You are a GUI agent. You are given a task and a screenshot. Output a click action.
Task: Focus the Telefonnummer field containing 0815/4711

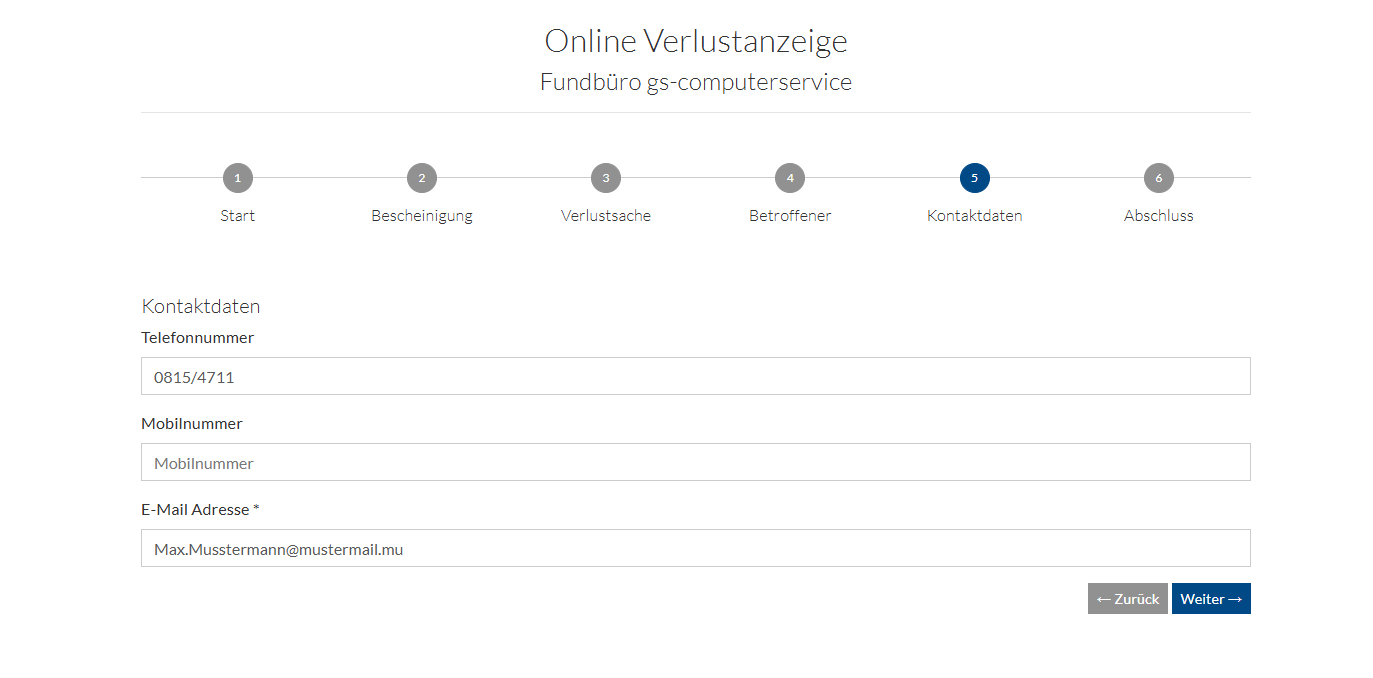(695, 377)
